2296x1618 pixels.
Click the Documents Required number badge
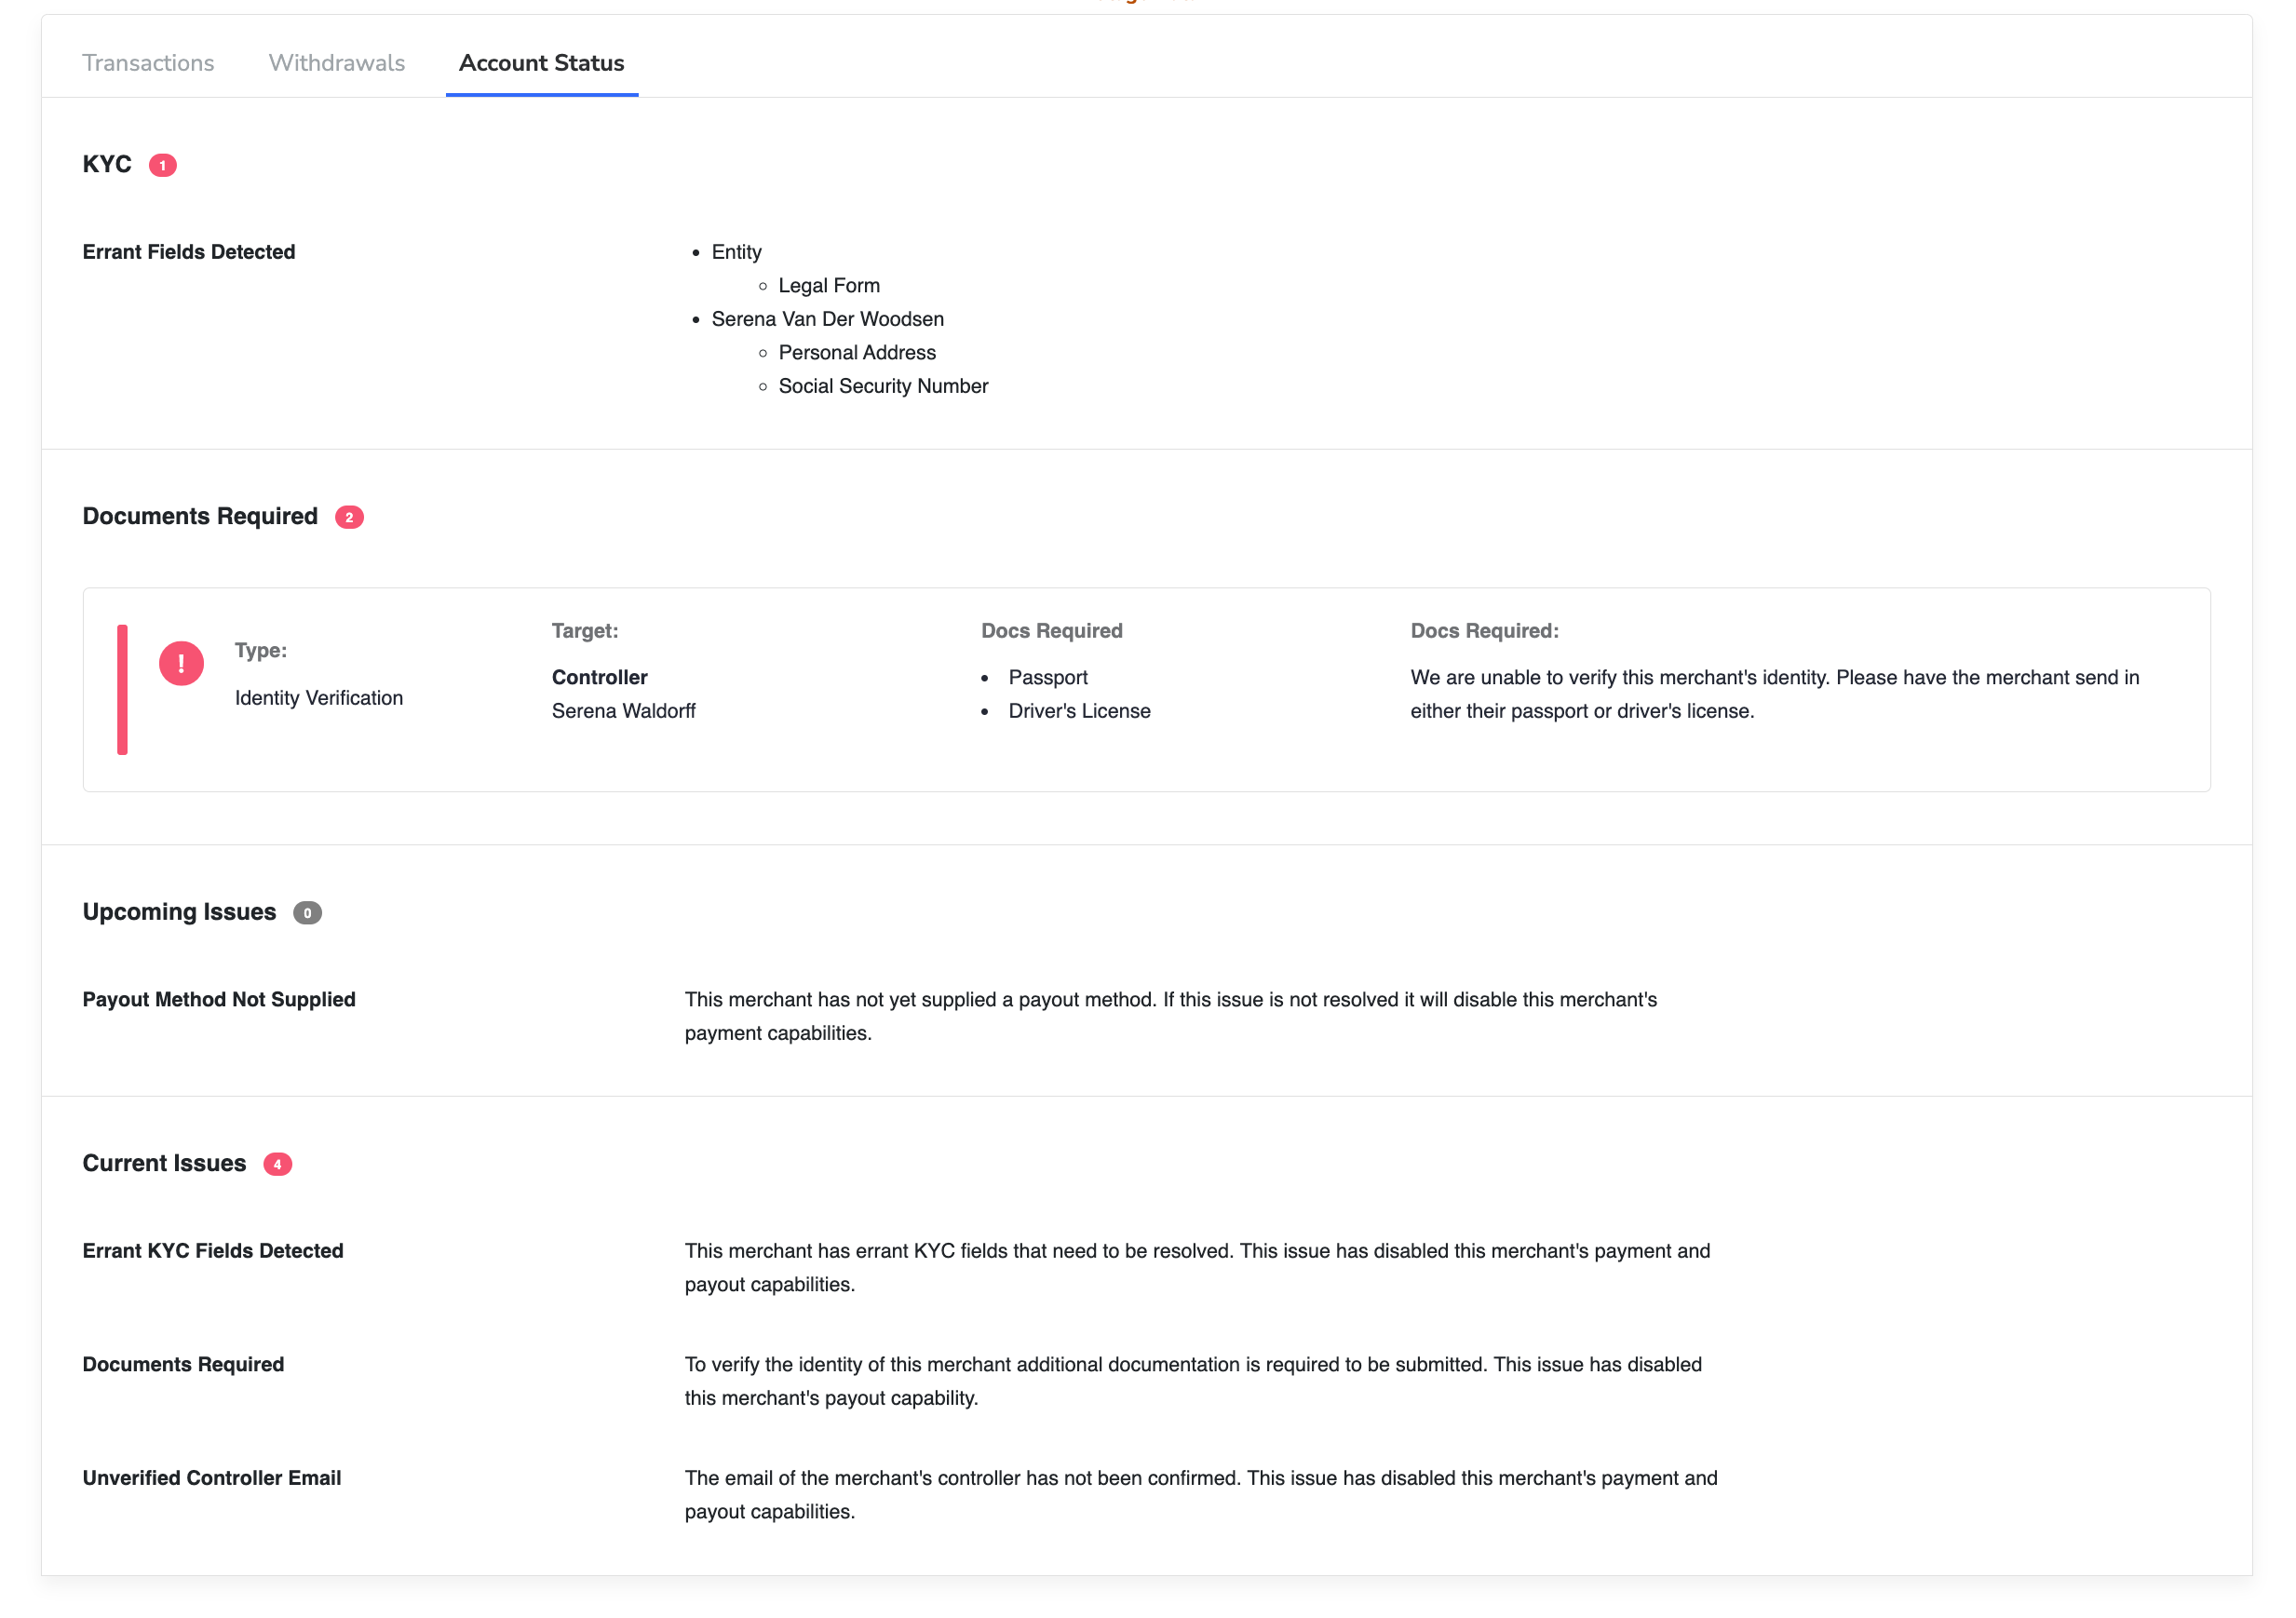point(348,515)
